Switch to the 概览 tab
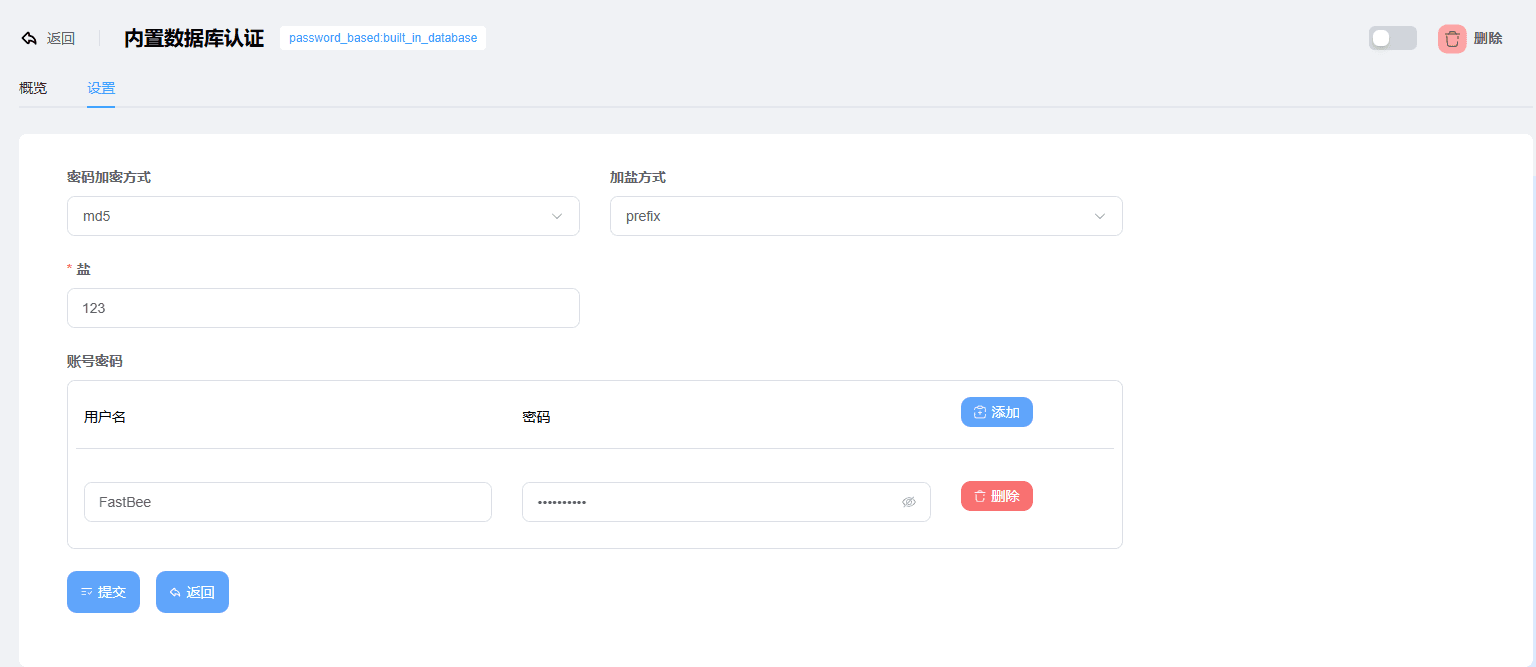This screenshot has width=1536, height=667. [33, 88]
